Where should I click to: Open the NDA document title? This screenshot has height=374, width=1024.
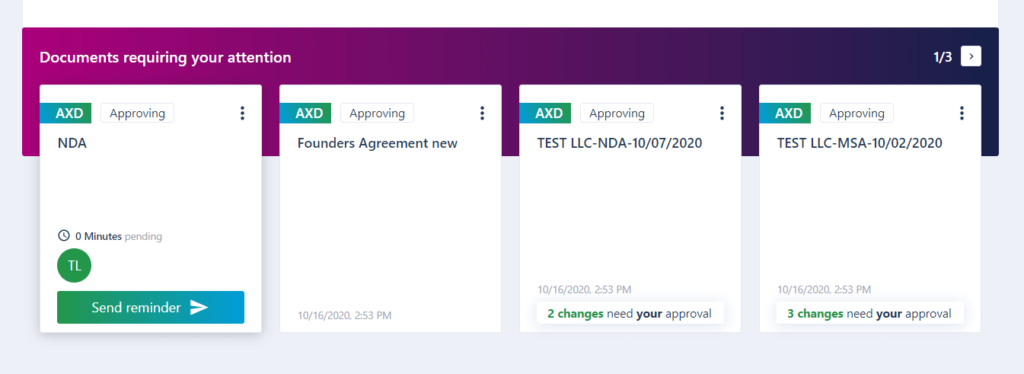pyautogui.click(x=72, y=143)
